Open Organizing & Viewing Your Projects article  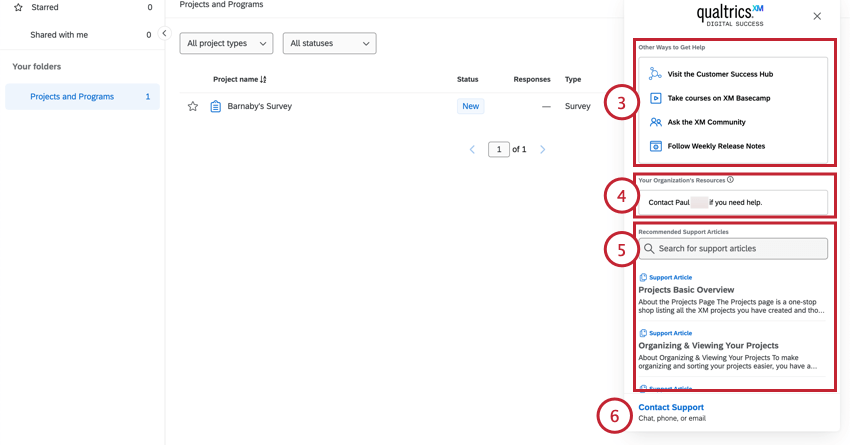[x=708, y=345]
